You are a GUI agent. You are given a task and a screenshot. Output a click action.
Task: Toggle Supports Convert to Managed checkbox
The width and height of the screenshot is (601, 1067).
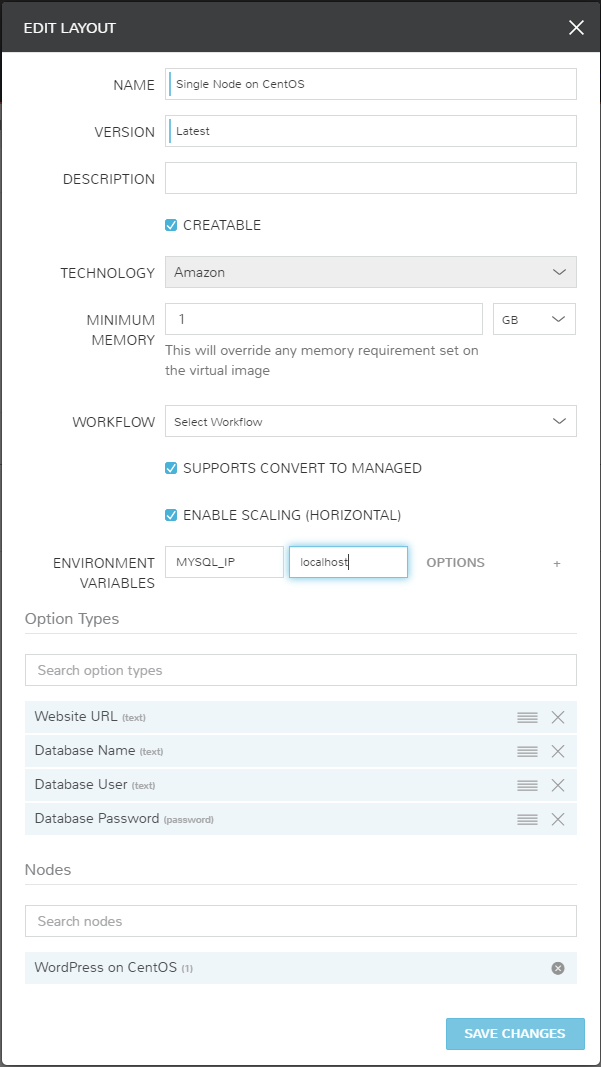172,468
